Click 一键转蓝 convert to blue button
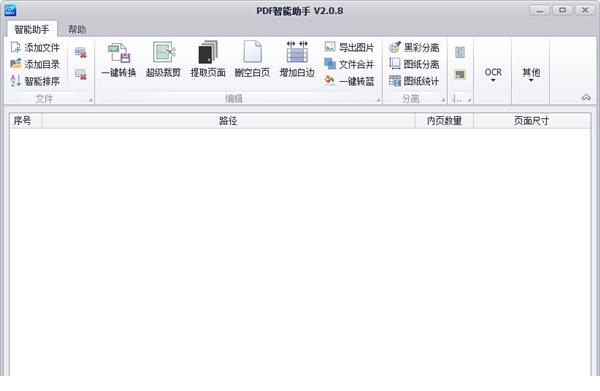Image resolution: width=600 pixels, height=391 pixels. coord(349,81)
